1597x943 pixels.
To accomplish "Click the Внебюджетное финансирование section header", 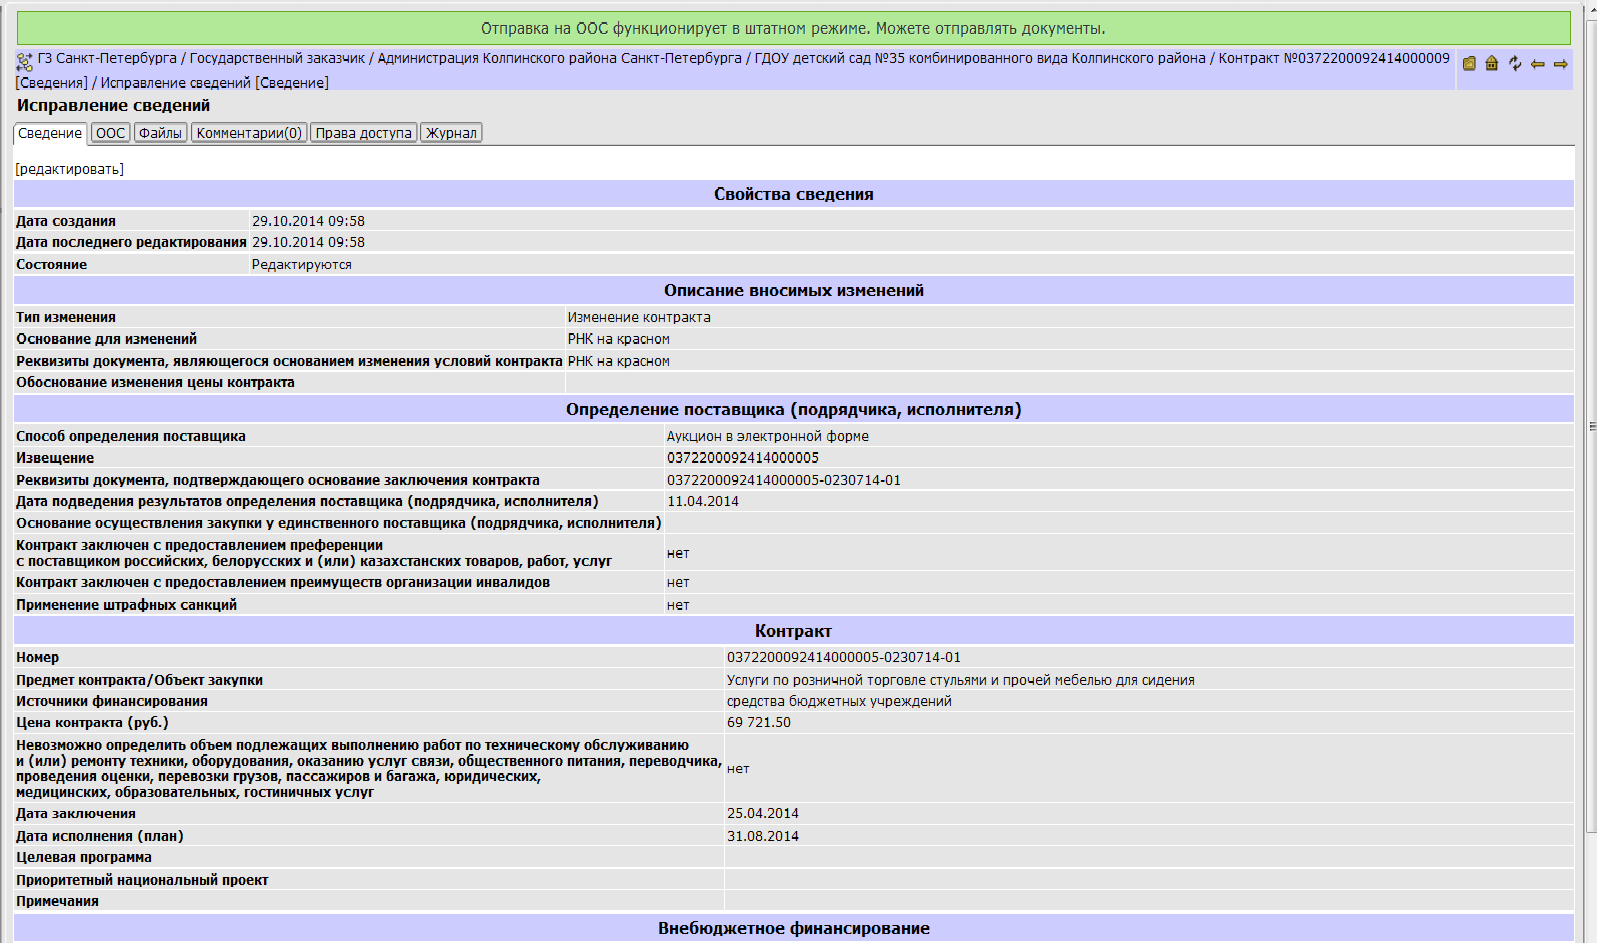I will (794, 928).
